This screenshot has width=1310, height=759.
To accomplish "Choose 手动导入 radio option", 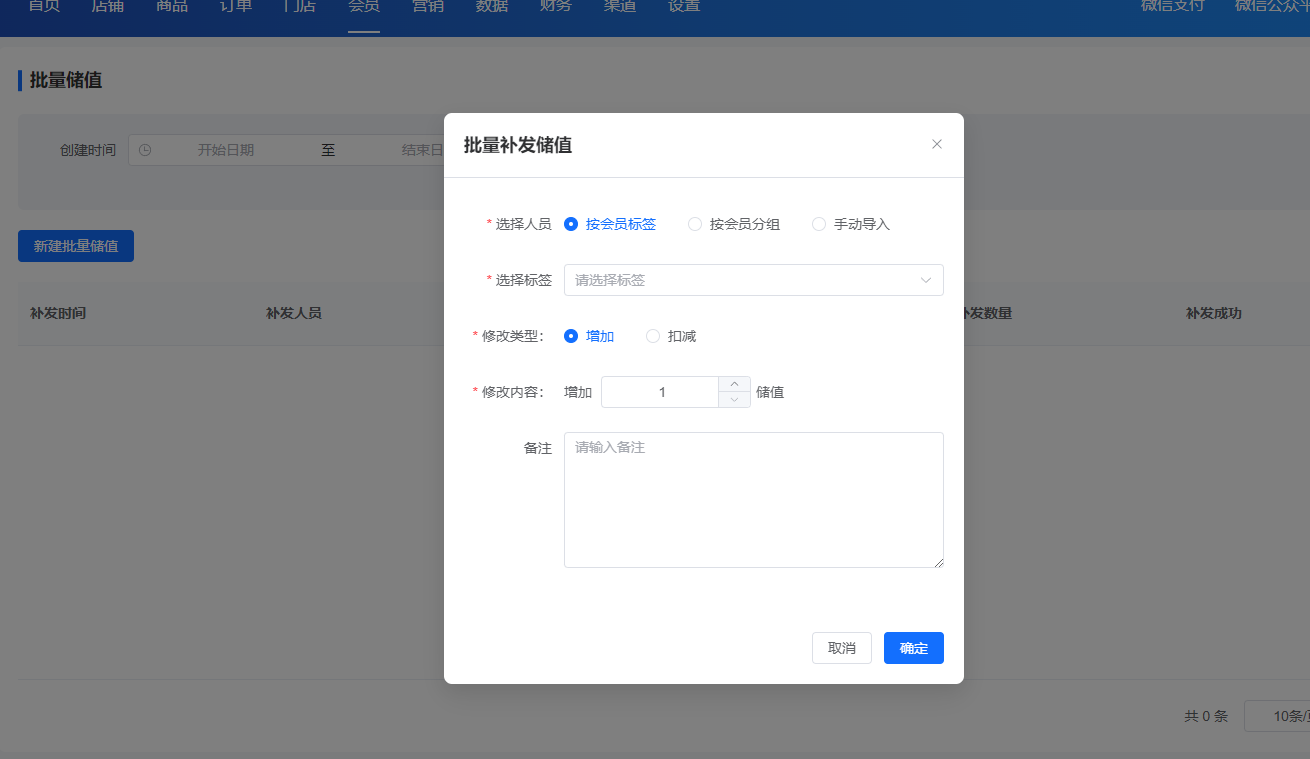I will [851, 224].
